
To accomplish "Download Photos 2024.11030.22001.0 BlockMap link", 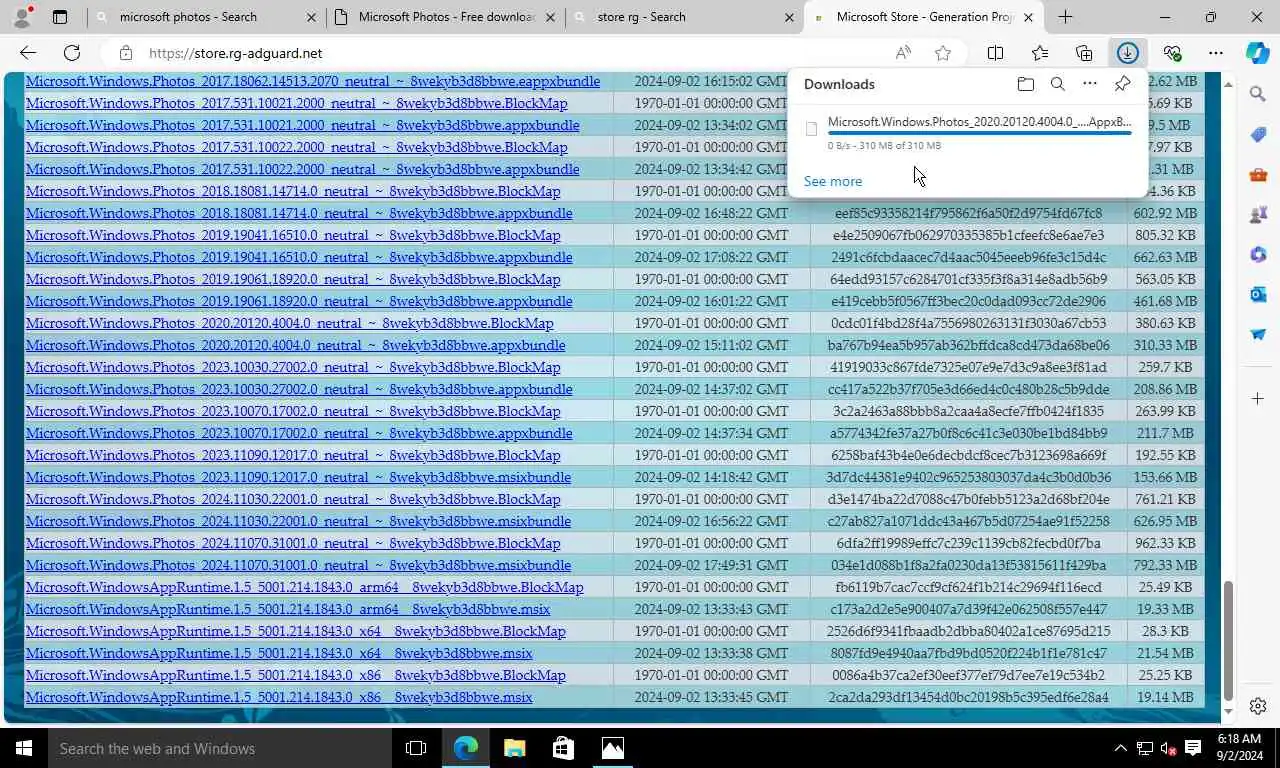I will click(293, 499).
